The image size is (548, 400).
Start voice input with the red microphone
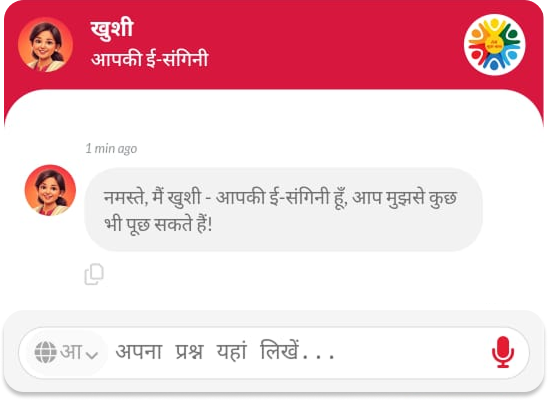click(503, 352)
